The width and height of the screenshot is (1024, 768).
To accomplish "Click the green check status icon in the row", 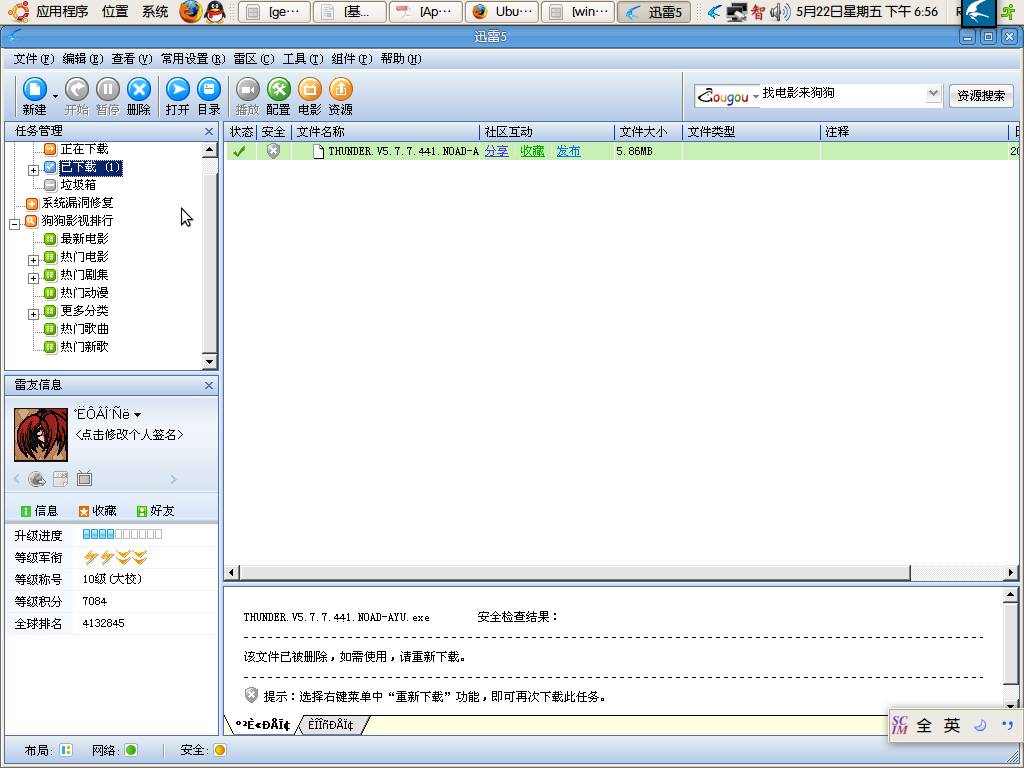I will coord(240,152).
